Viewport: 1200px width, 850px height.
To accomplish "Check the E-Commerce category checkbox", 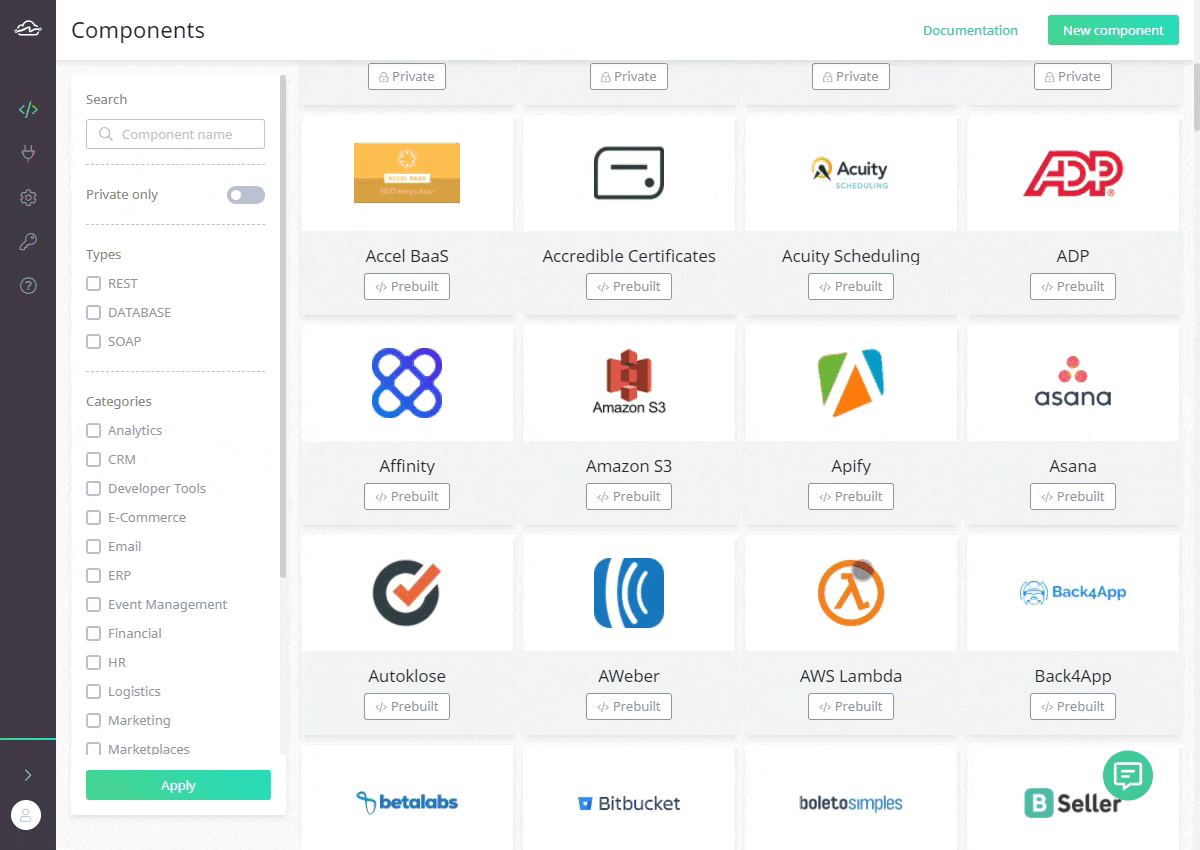I will (x=94, y=518).
